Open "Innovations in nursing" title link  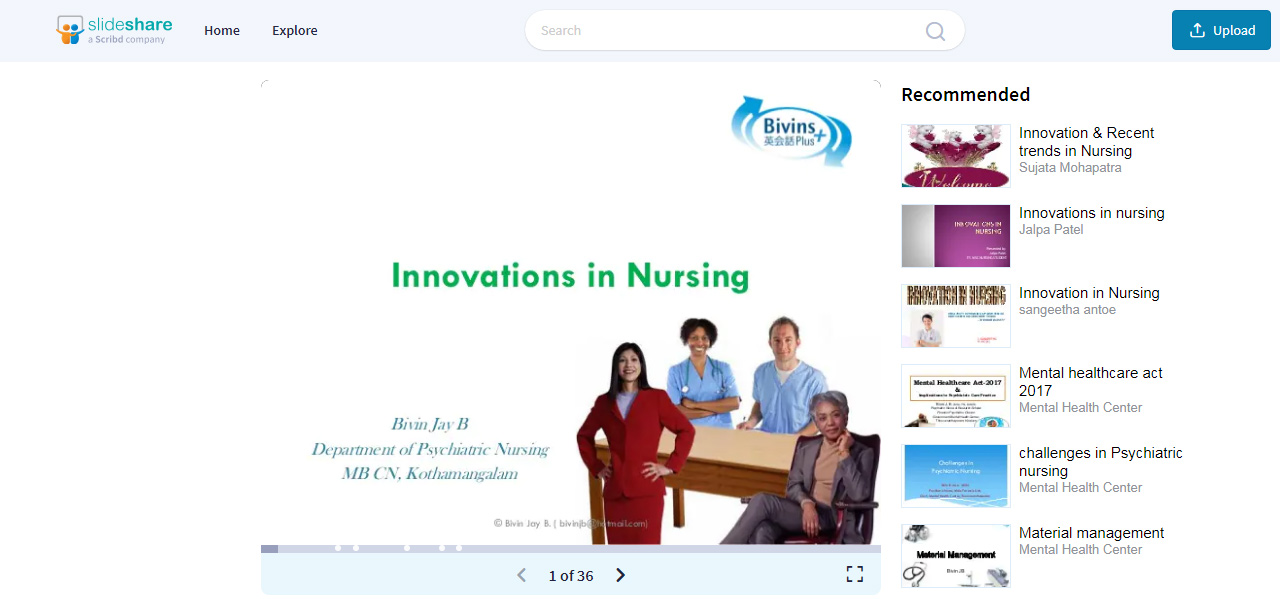point(1092,213)
